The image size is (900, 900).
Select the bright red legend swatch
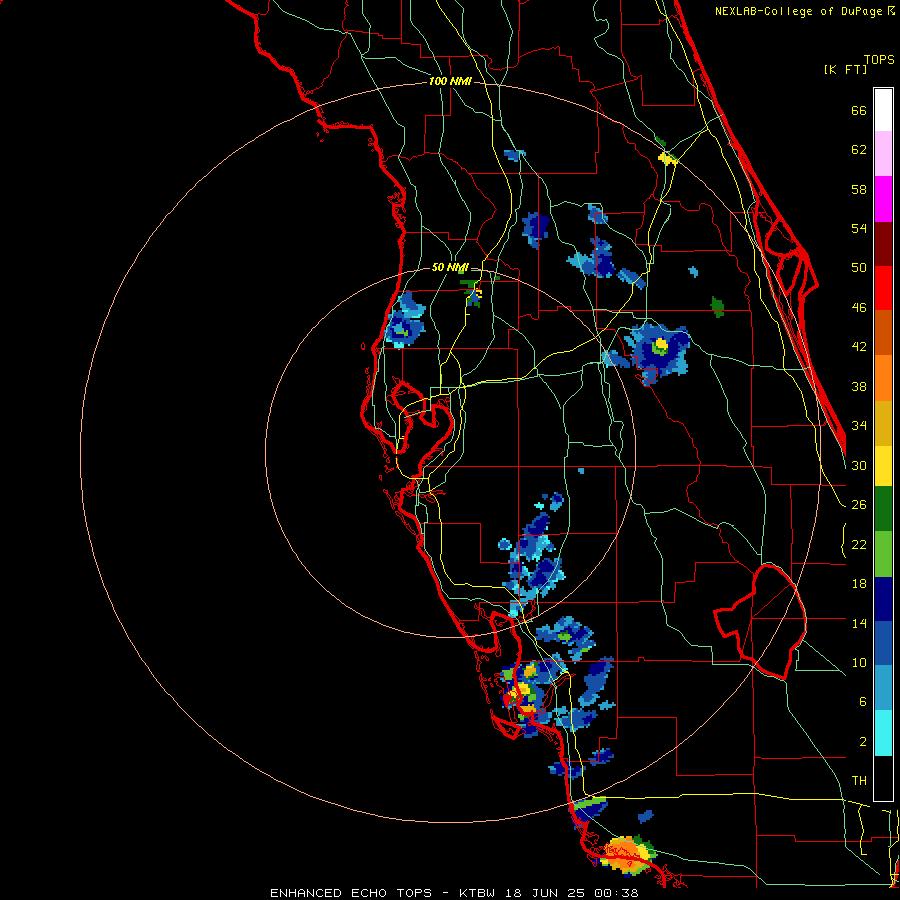pyautogui.click(x=883, y=288)
